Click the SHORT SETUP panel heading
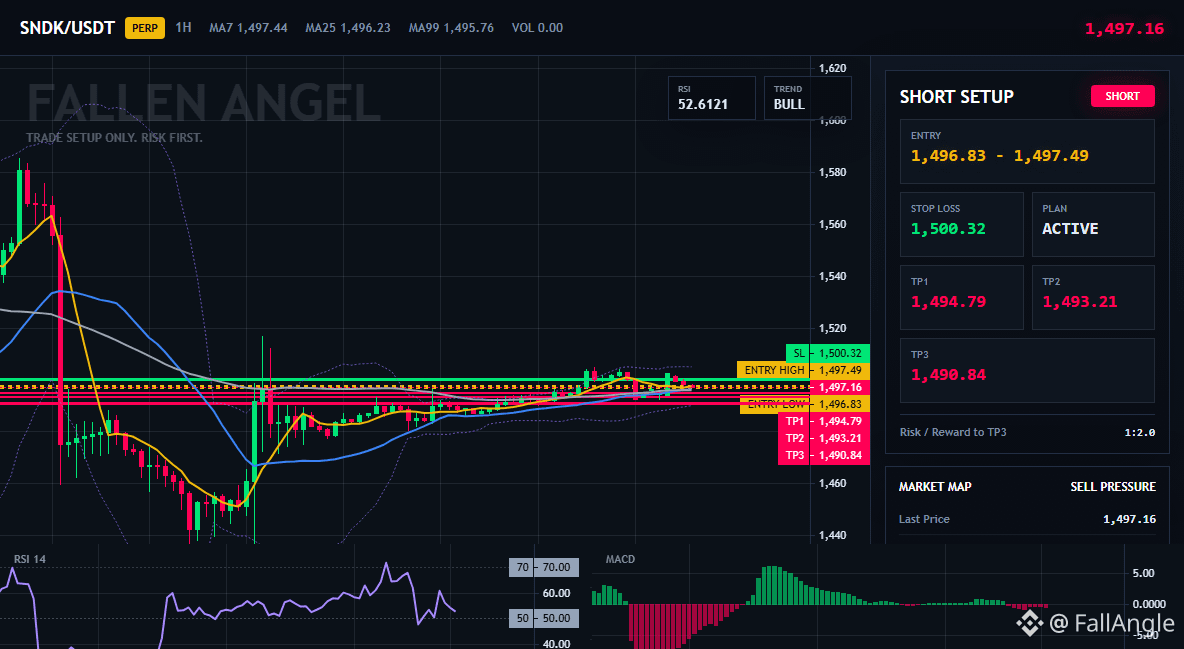The height and width of the screenshot is (649, 1184). click(957, 97)
